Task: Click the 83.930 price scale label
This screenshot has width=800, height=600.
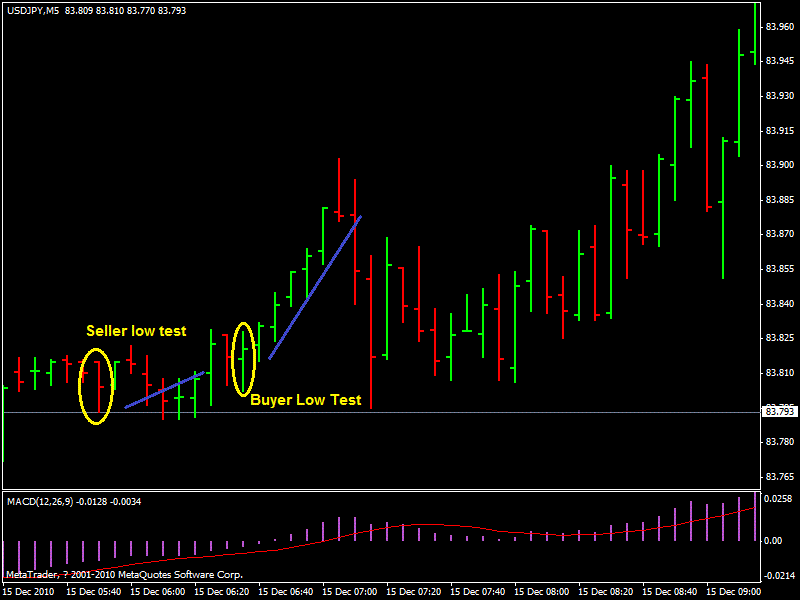Action: click(x=780, y=96)
